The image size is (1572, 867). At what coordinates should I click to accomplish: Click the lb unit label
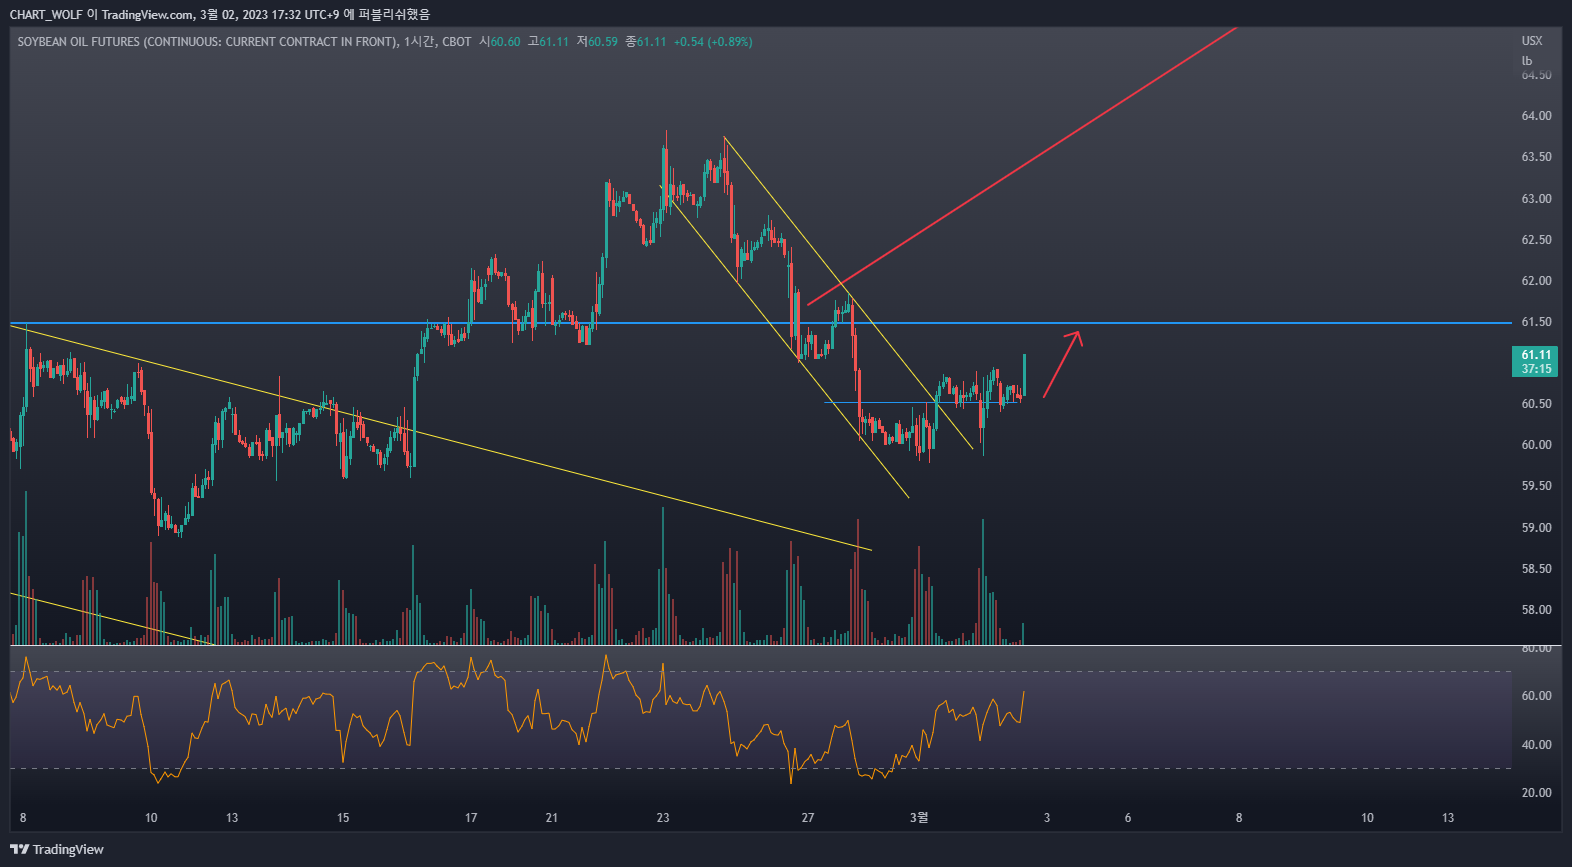(1527, 60)
